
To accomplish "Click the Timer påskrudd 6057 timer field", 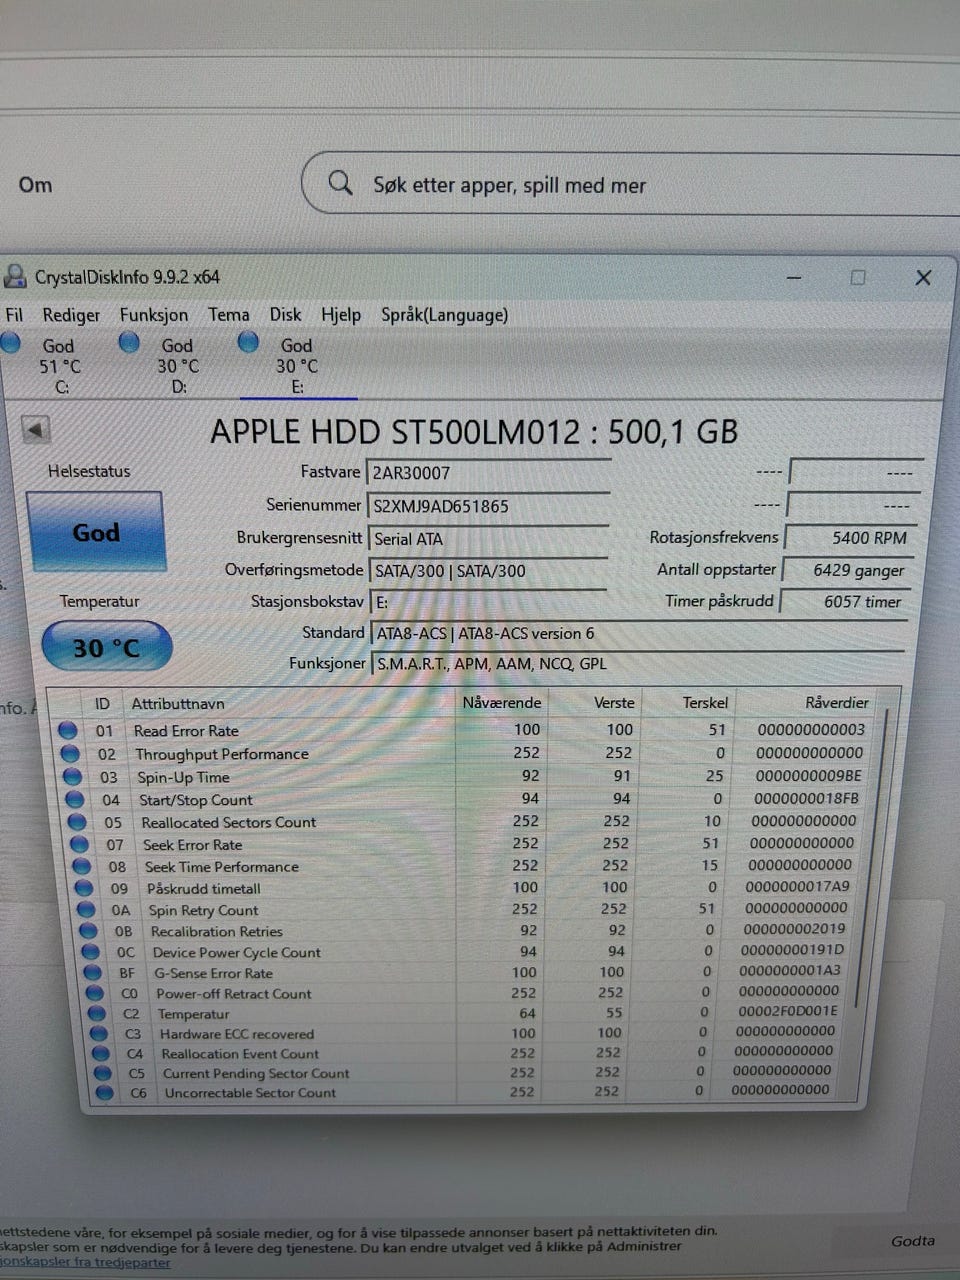I will pyautogui.click(x=844, y=601).
